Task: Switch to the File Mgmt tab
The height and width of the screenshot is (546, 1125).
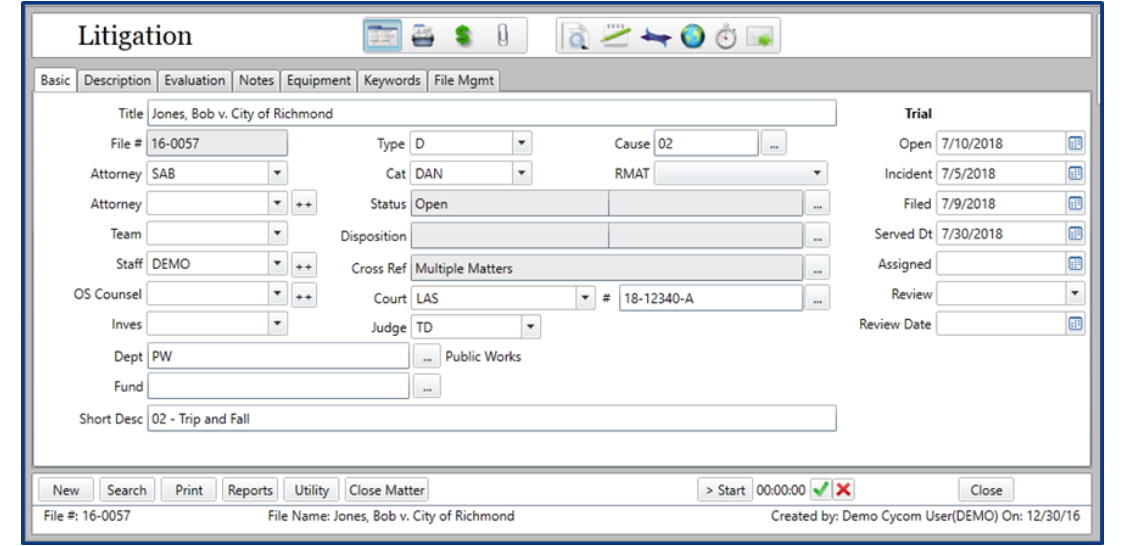Action: click(463, 80)
